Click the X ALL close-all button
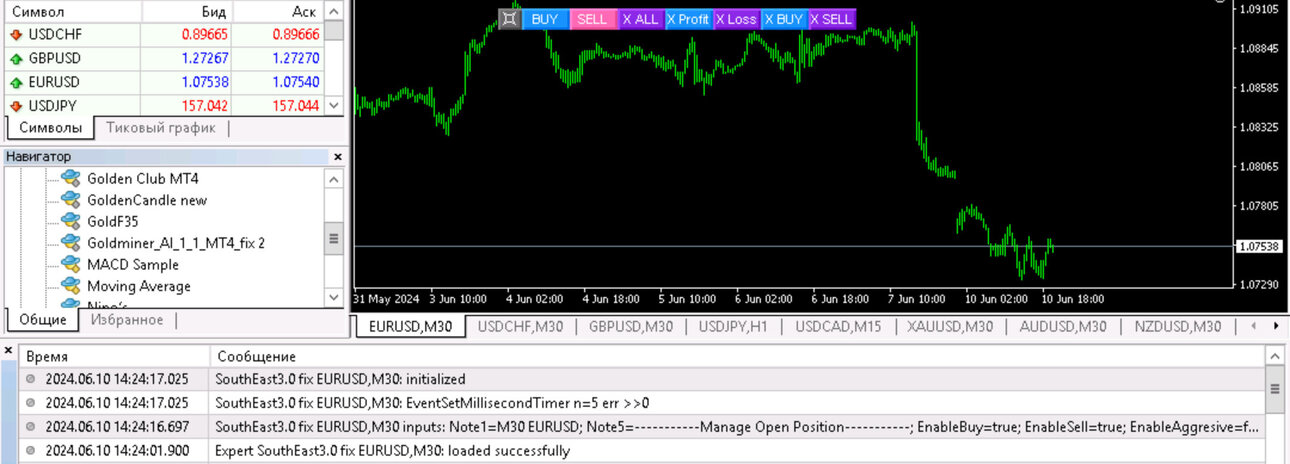The image size is (1290, 464). pos(641,19)
